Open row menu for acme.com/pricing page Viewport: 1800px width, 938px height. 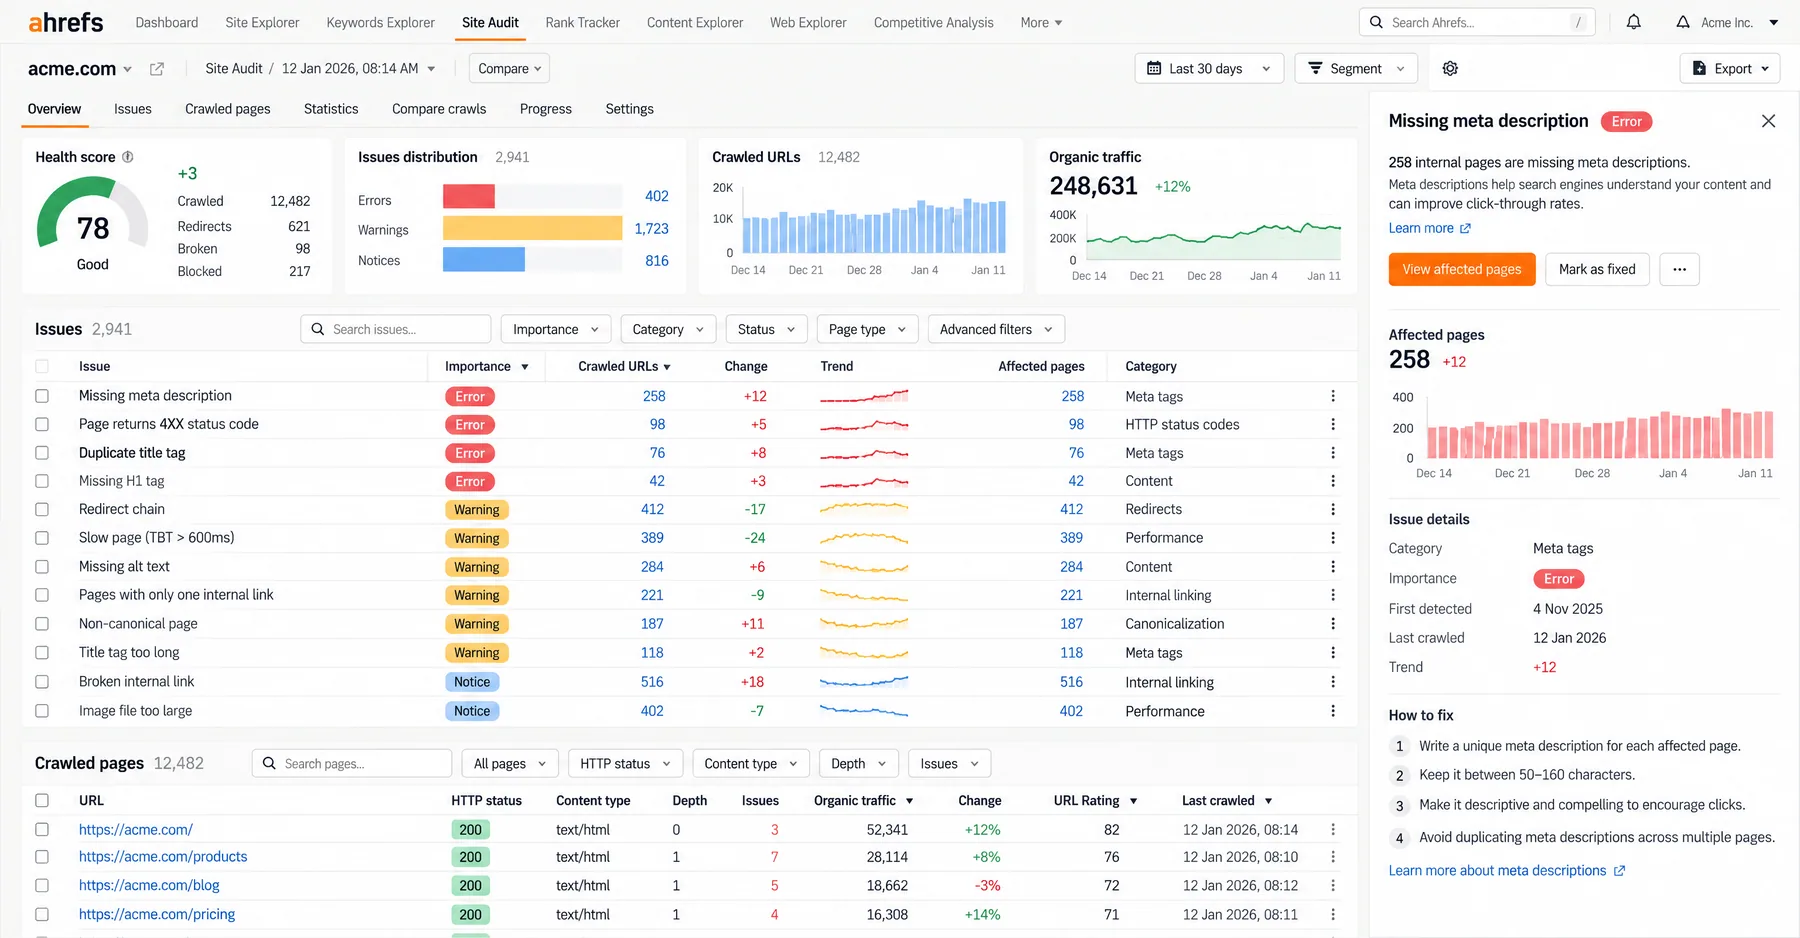pyautogui.click(x=1333, y=915)
